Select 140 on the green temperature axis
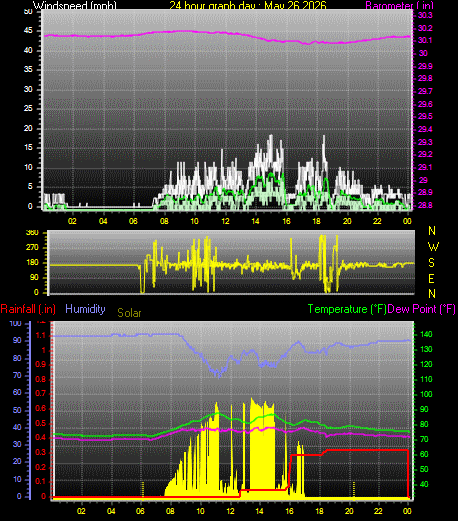Viewport: 458px width, 521px height. (426, 334)
